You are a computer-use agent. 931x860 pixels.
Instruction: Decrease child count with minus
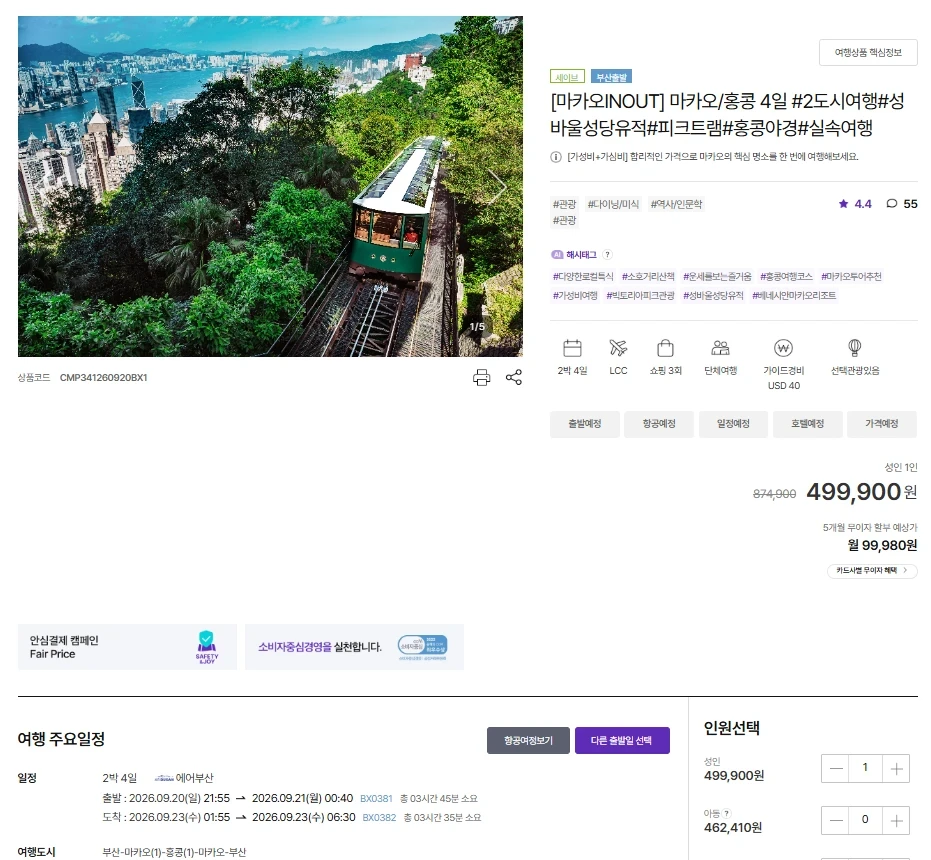pyautogui.click(x=836, y=820)
